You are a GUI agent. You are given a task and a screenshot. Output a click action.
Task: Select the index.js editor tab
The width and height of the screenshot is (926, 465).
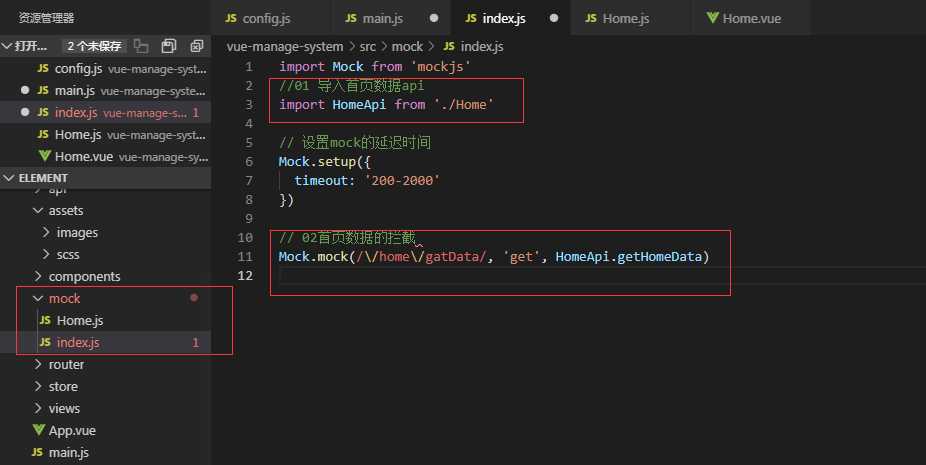tap(511, 18)
